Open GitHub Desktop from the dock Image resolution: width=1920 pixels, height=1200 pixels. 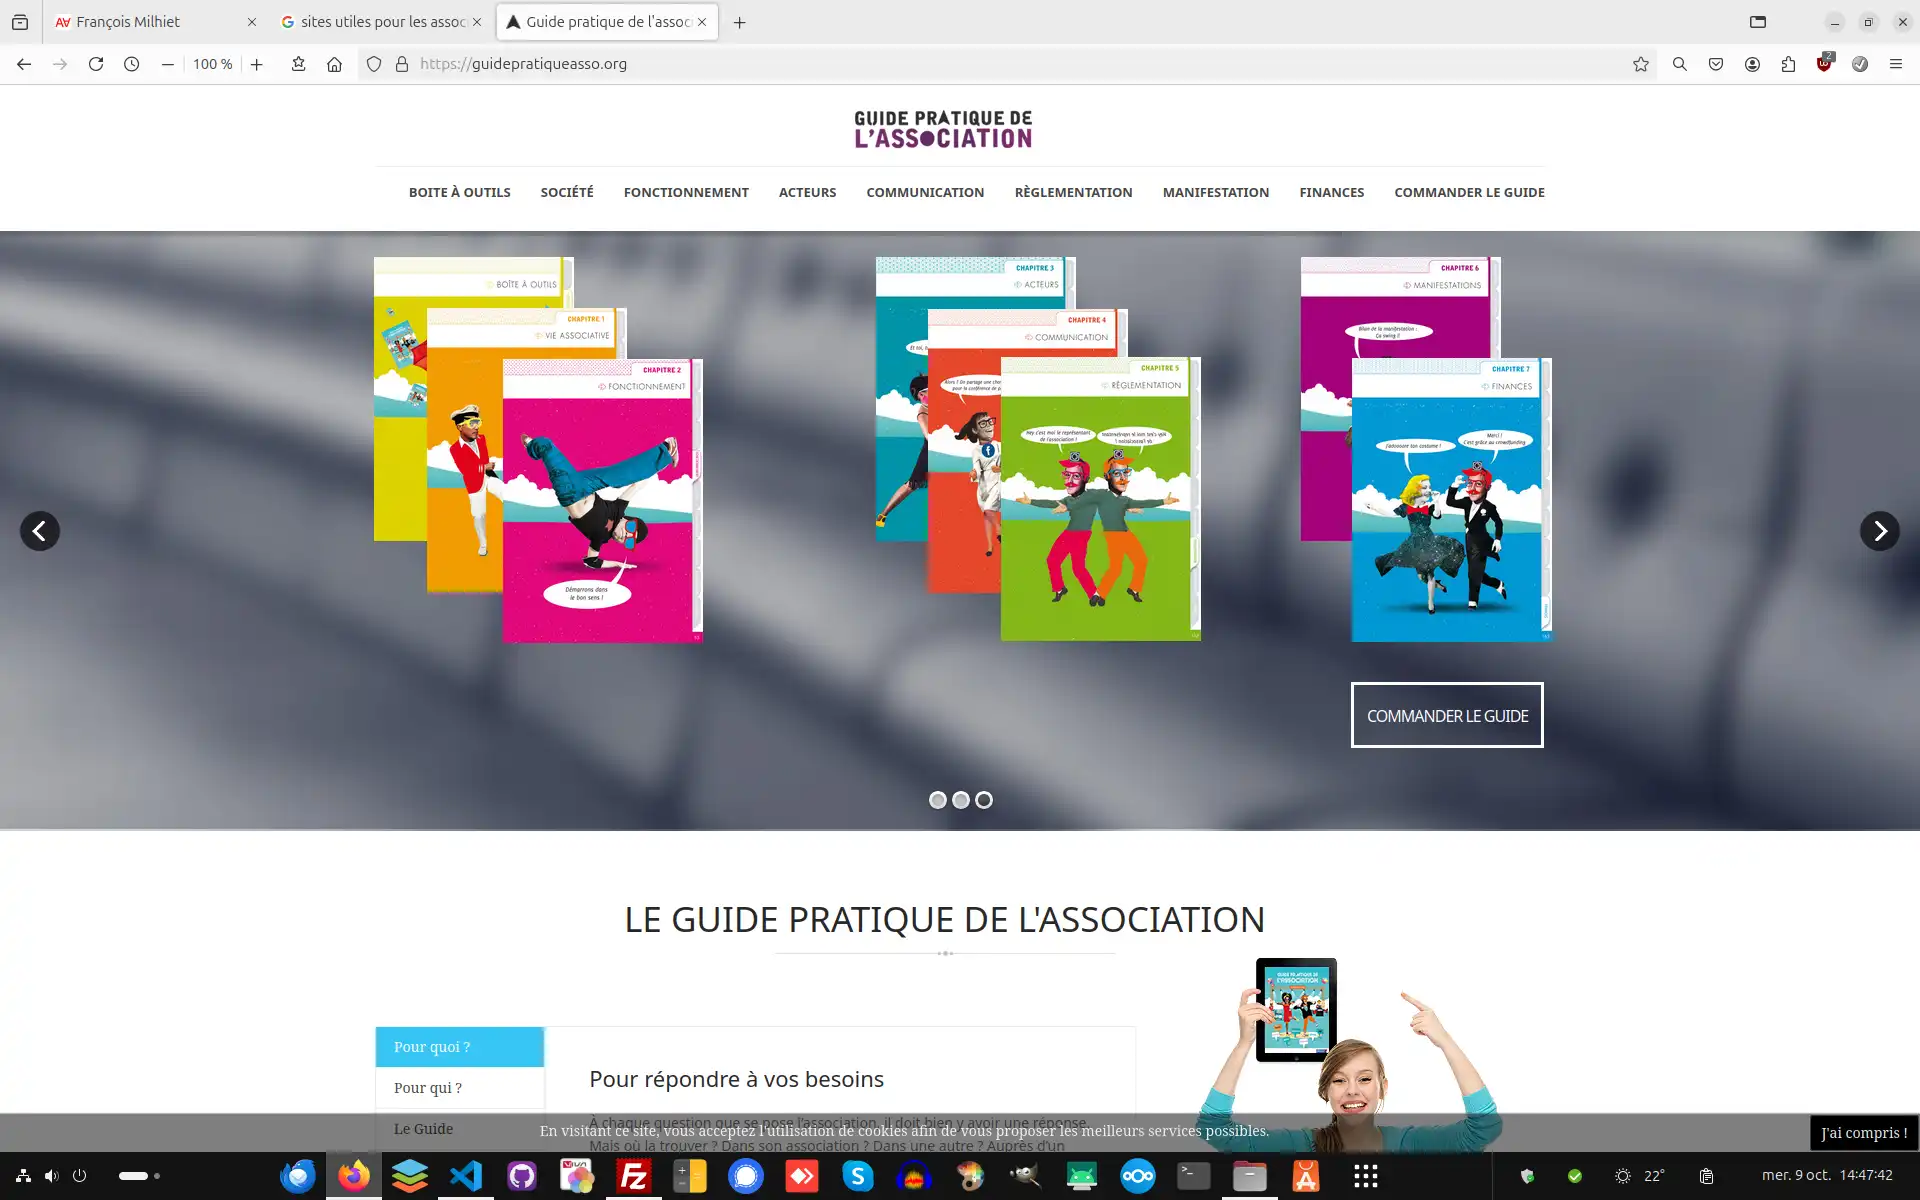tap(522, 1176)
